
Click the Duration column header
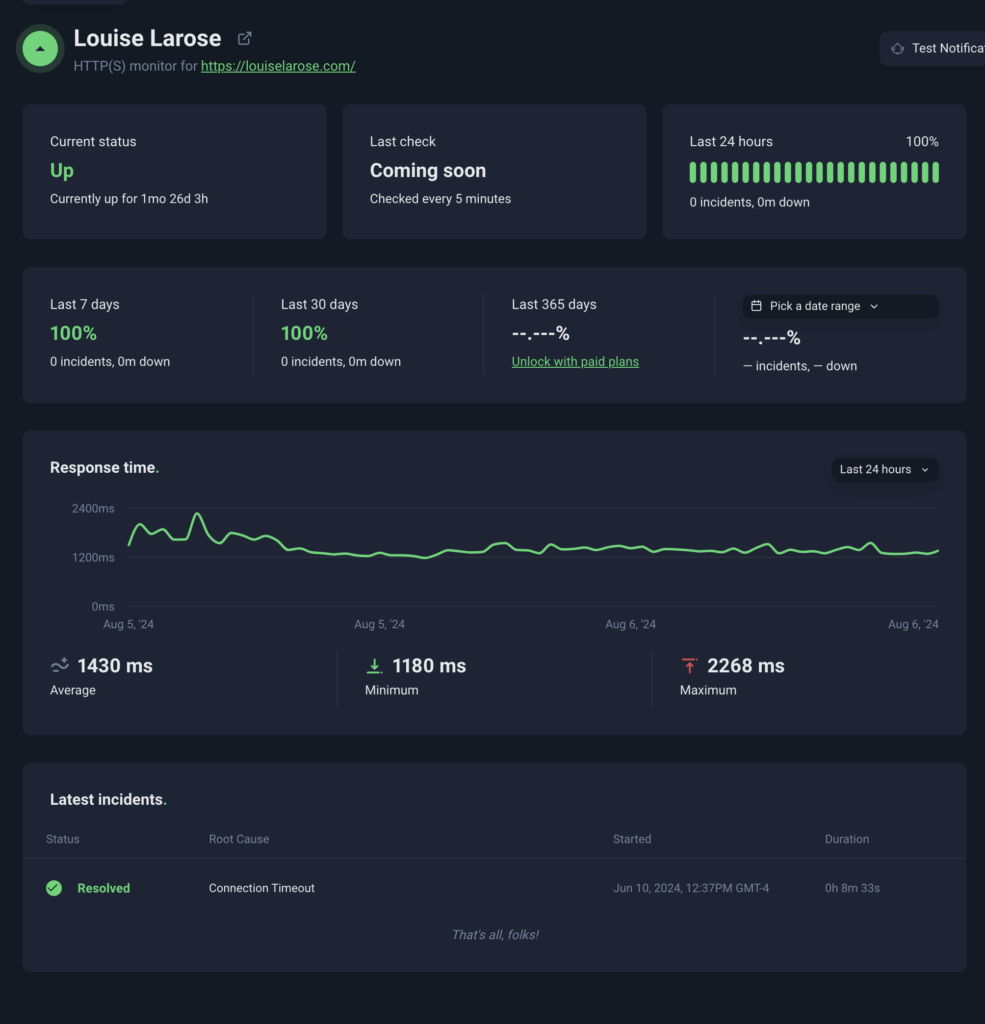coord(846,839)
